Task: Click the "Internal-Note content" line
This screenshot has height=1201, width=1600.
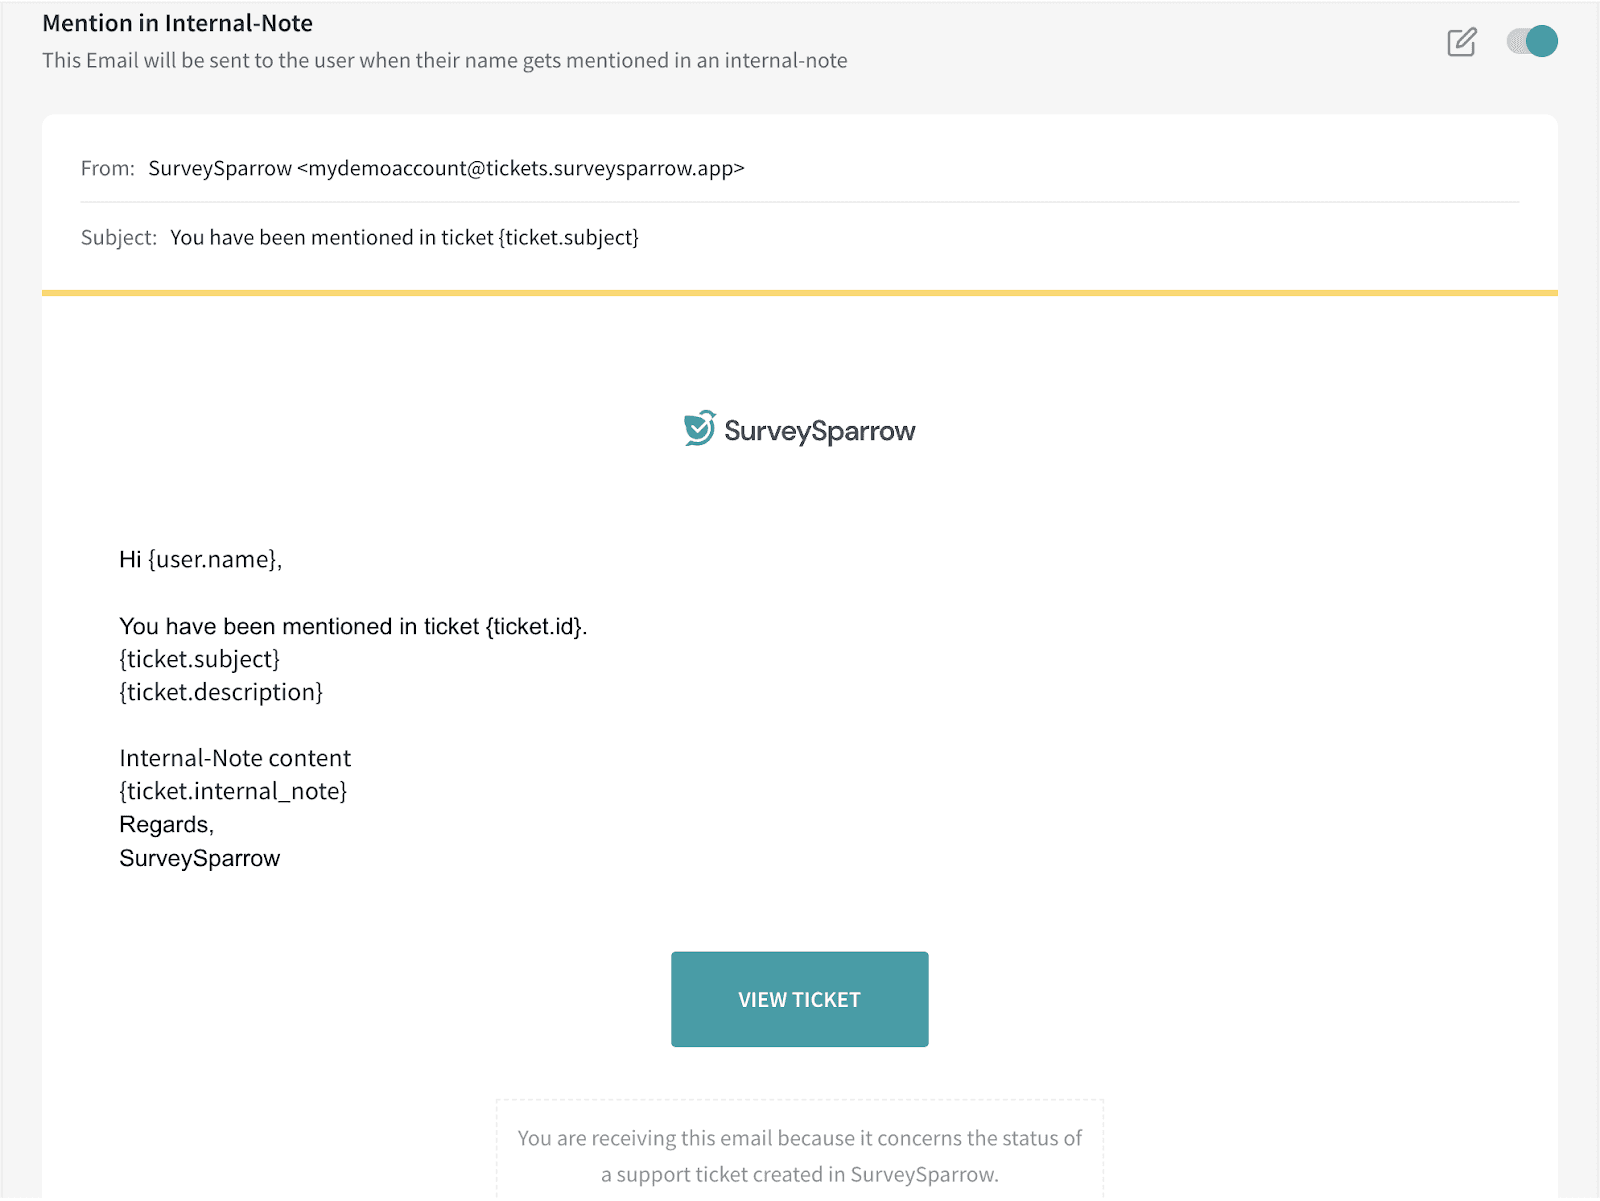Action: point(235,758)
